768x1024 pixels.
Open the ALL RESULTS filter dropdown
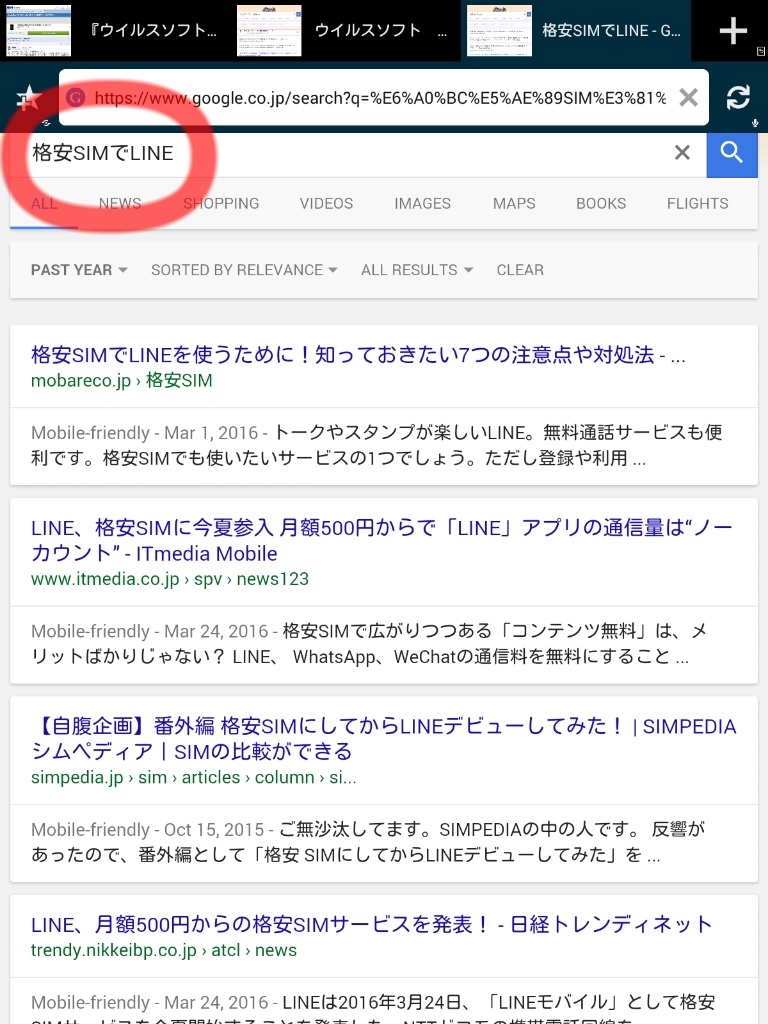pos(417,270)
